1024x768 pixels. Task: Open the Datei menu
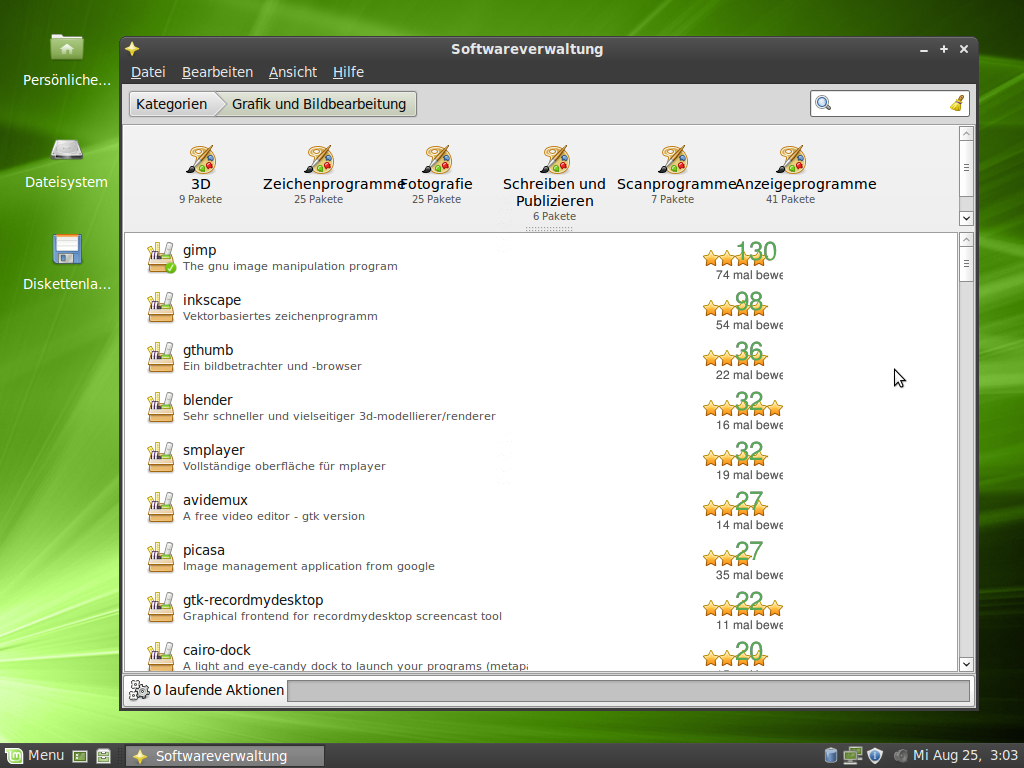(147, 71)
